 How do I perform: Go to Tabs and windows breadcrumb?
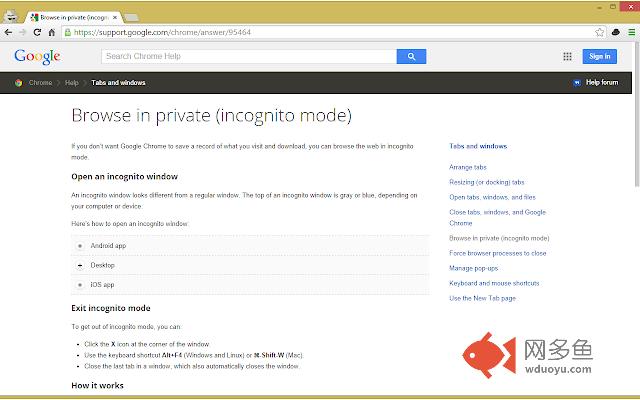click(x=118, y=82)
